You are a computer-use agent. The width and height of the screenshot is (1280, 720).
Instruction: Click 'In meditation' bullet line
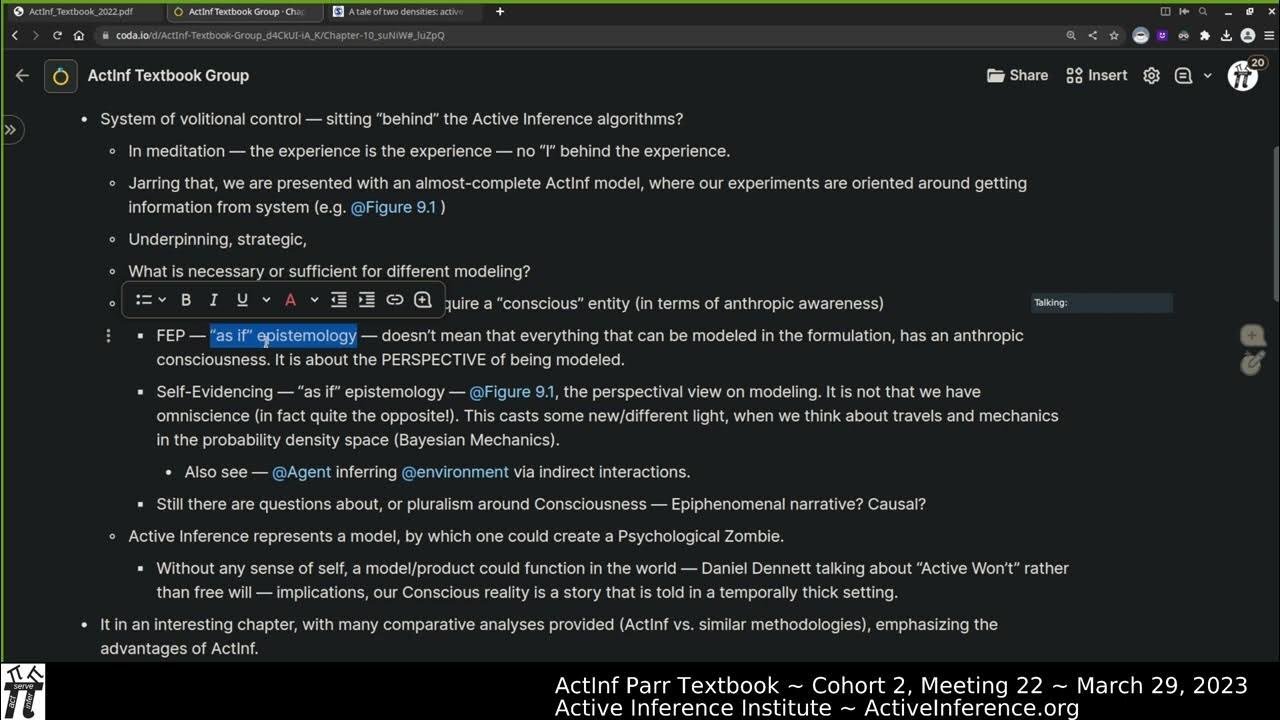pyautogui.click(x=429, y=151)
